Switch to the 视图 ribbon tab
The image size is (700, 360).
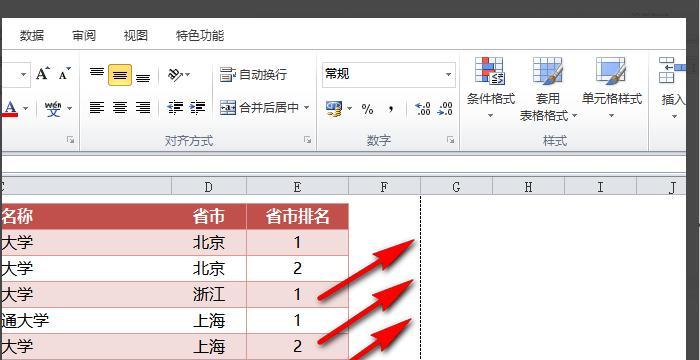click(136, 36)
